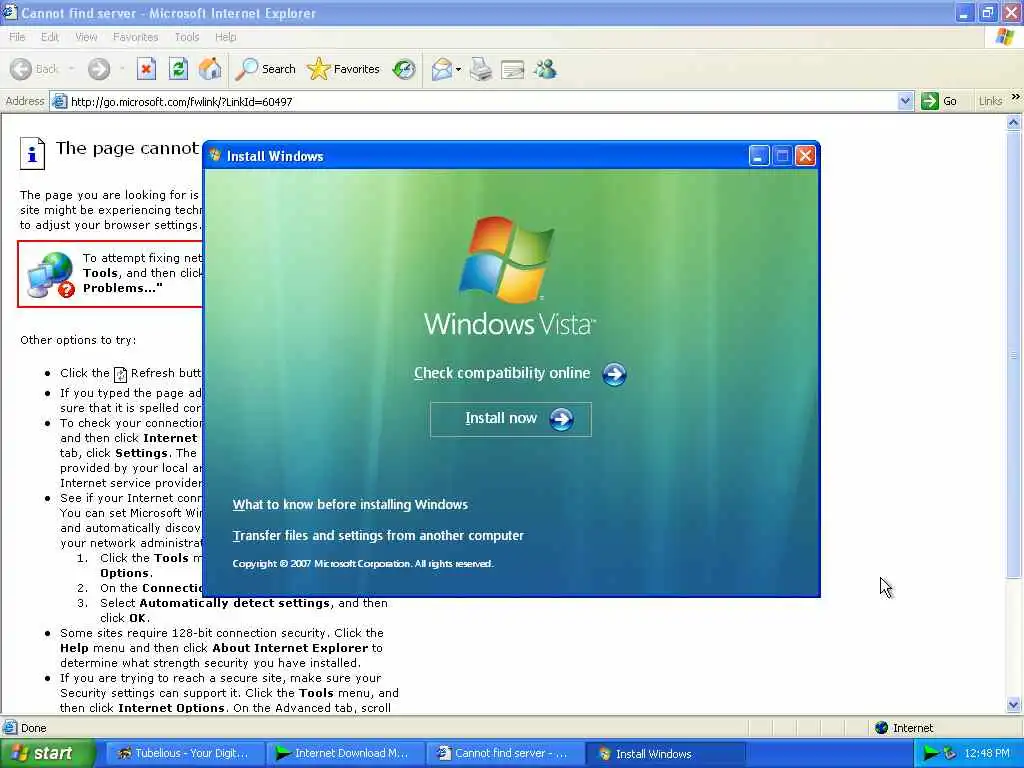The image size is (1024, 768).
Task: Open the Edit menu
Action: [x=50, y=37]
